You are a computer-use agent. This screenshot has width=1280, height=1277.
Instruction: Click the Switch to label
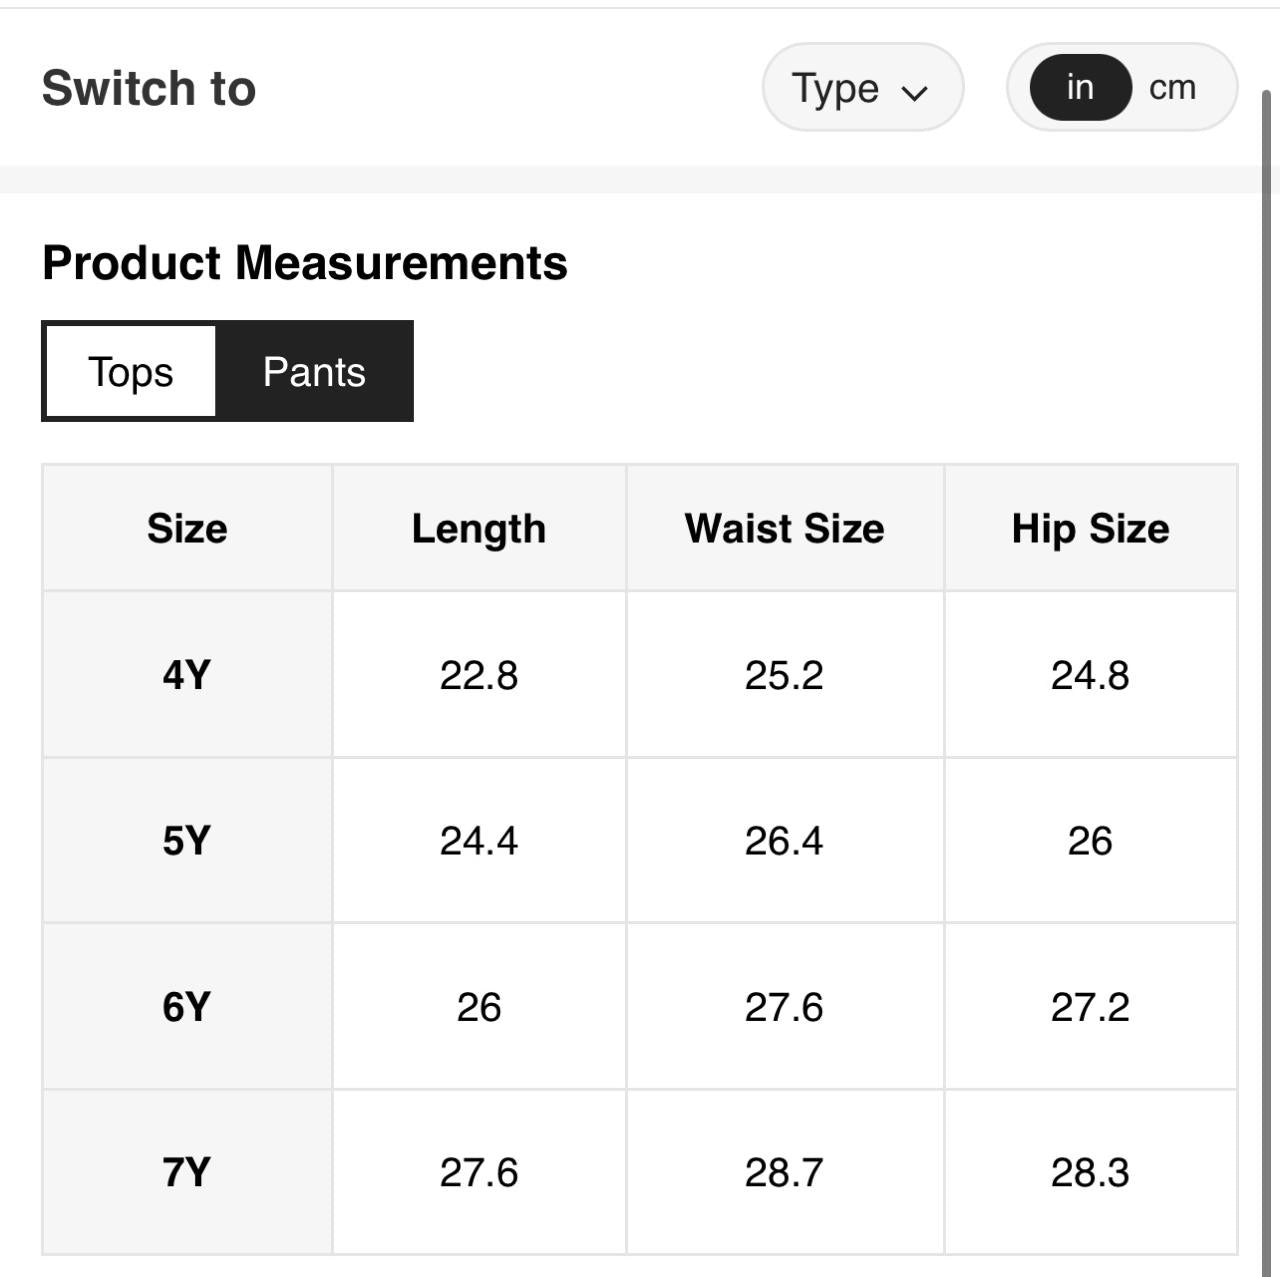click(149, 88)
